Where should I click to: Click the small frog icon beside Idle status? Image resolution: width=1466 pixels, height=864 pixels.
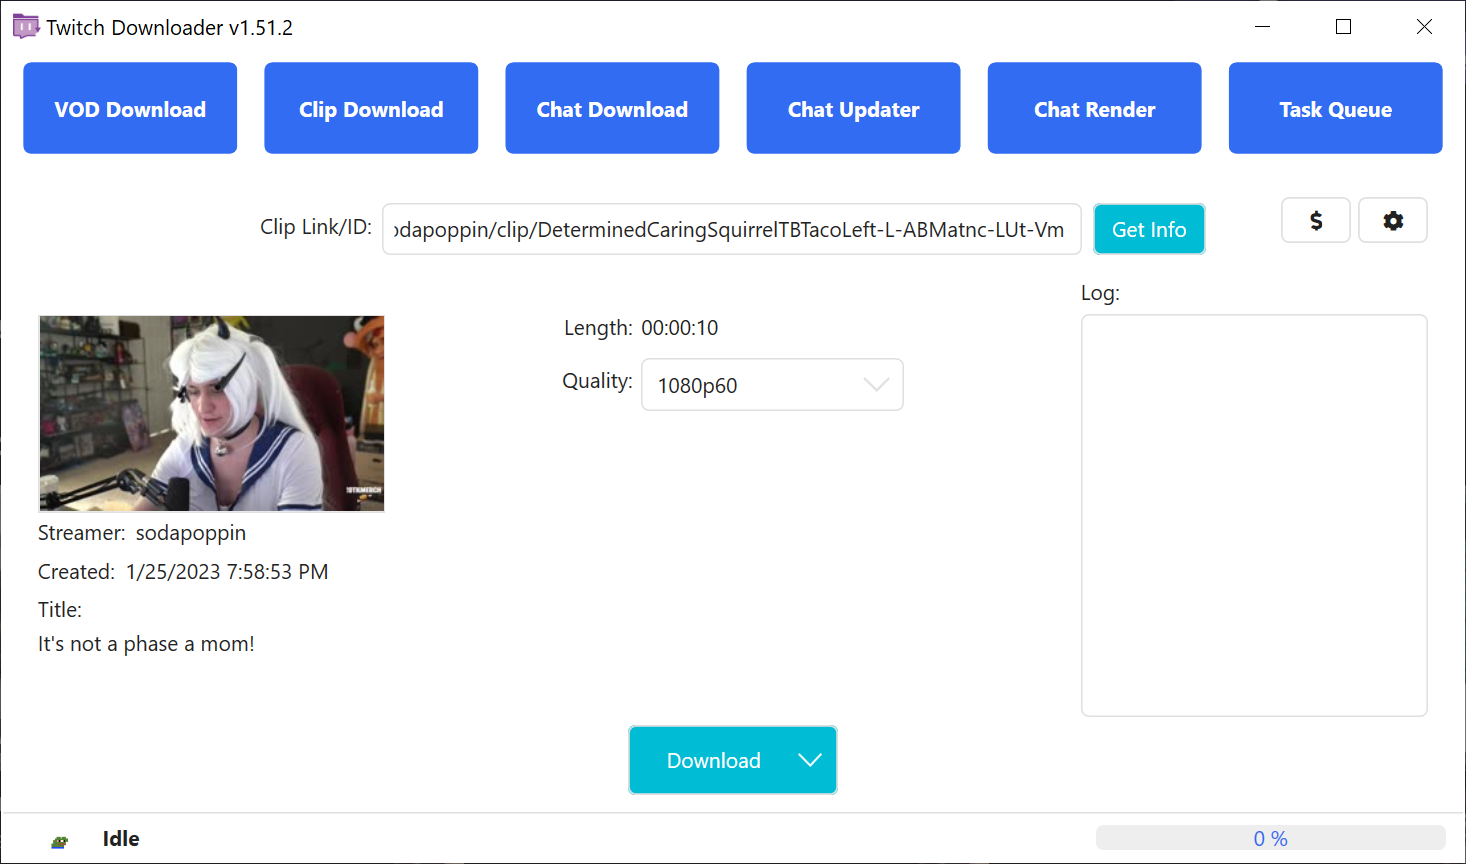tap(60, 841)
